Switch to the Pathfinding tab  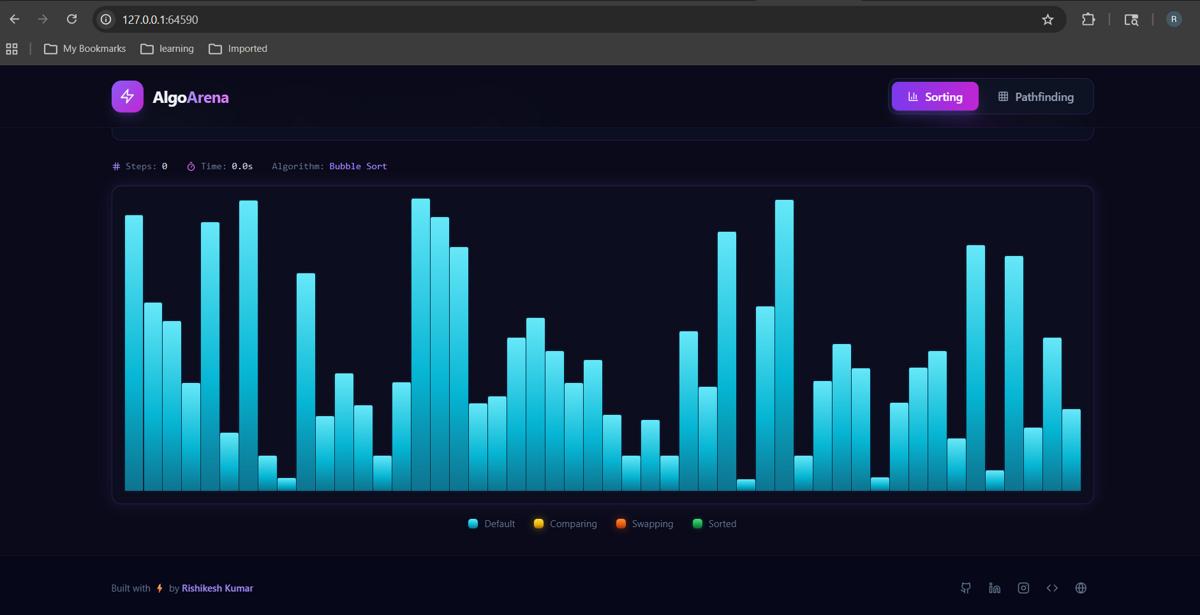point(1036,97)
